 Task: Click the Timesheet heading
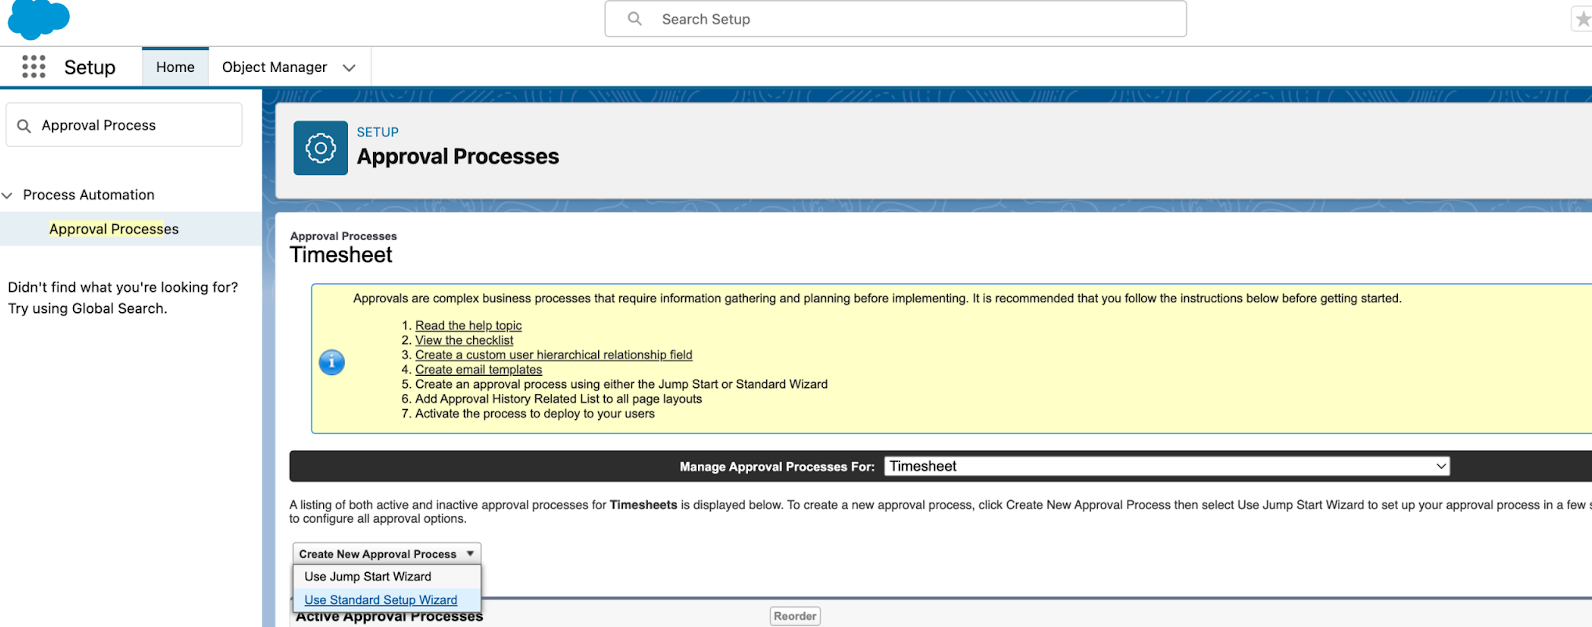(341, 255)
